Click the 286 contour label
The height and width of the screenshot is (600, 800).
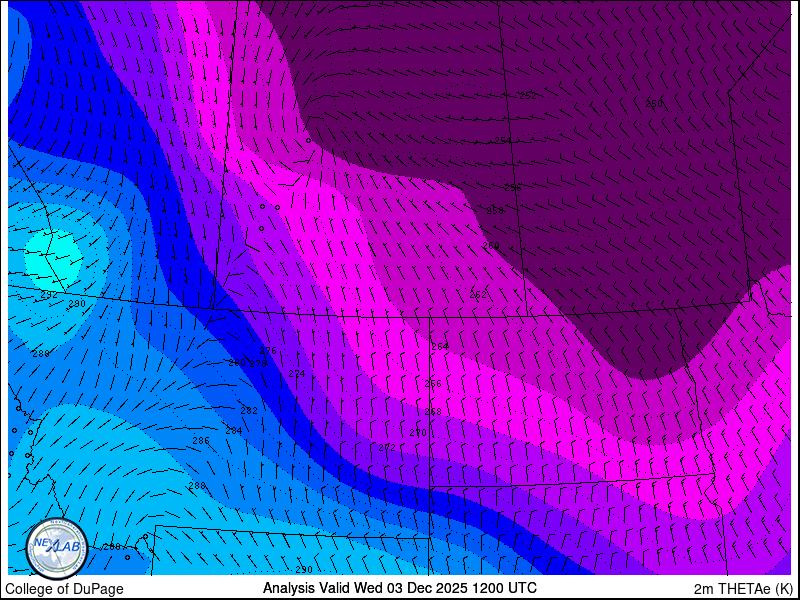pos(201,440)
